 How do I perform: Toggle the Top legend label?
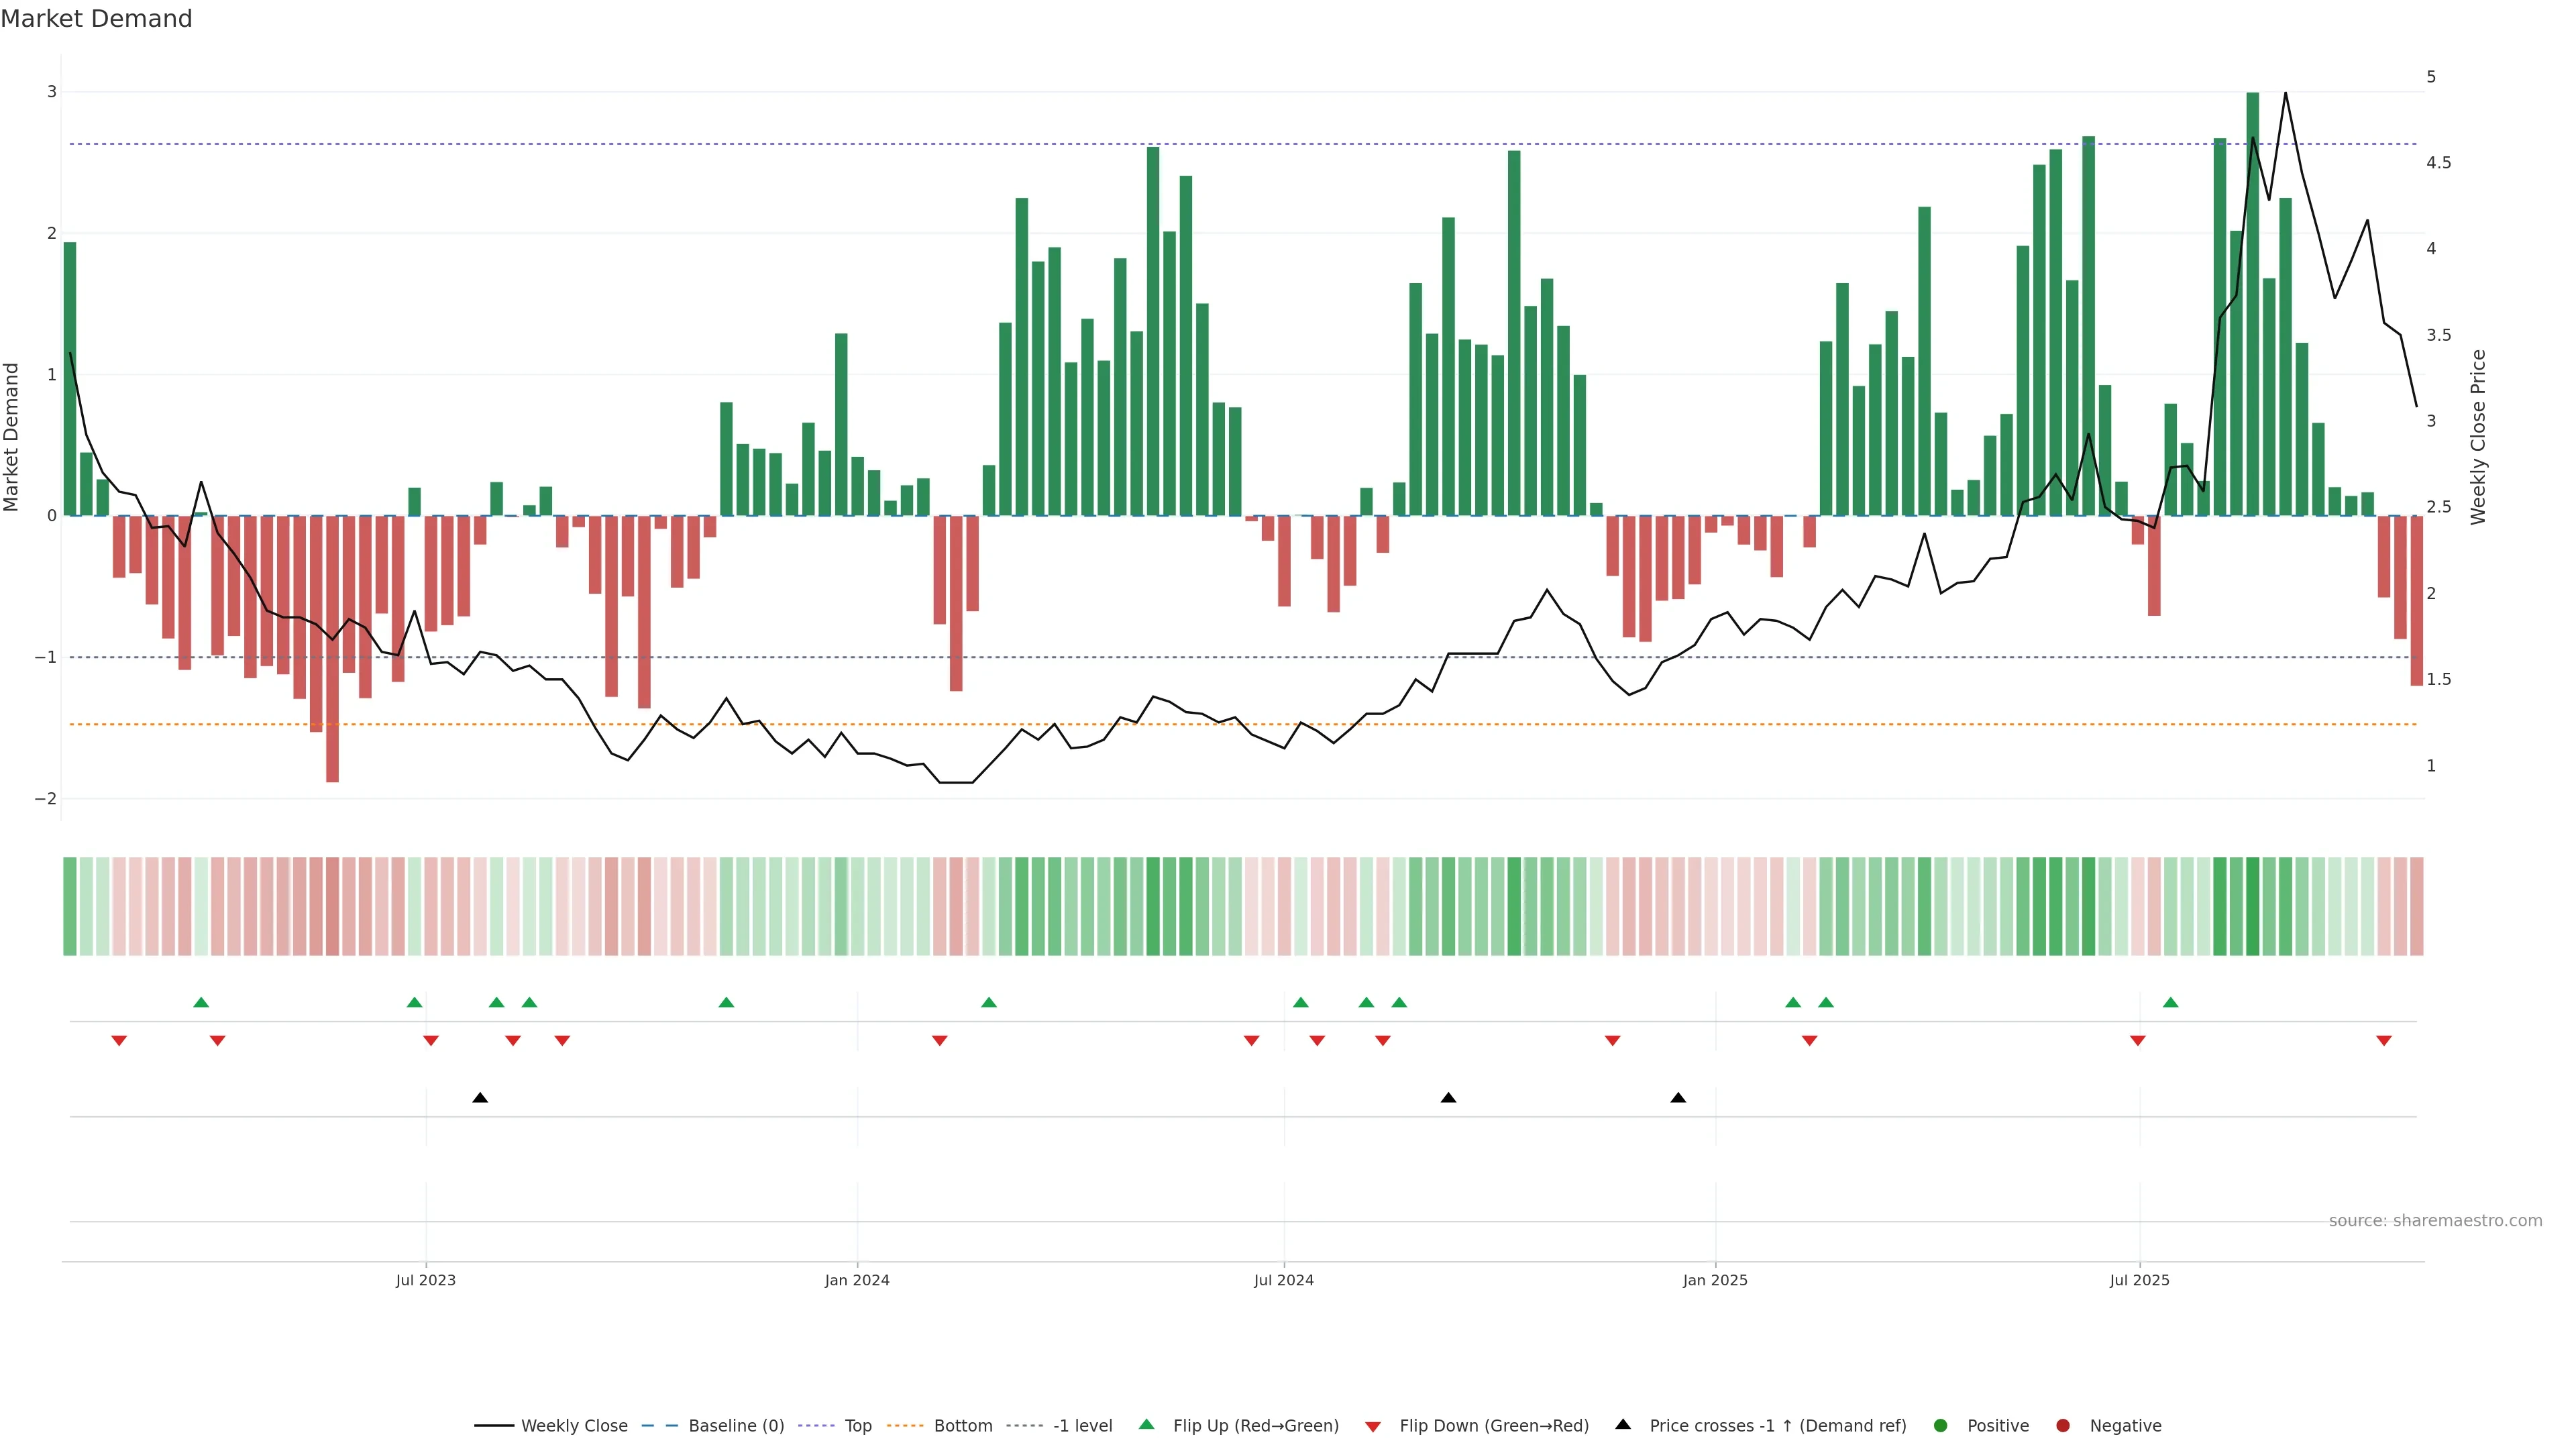pos(858,1425)
